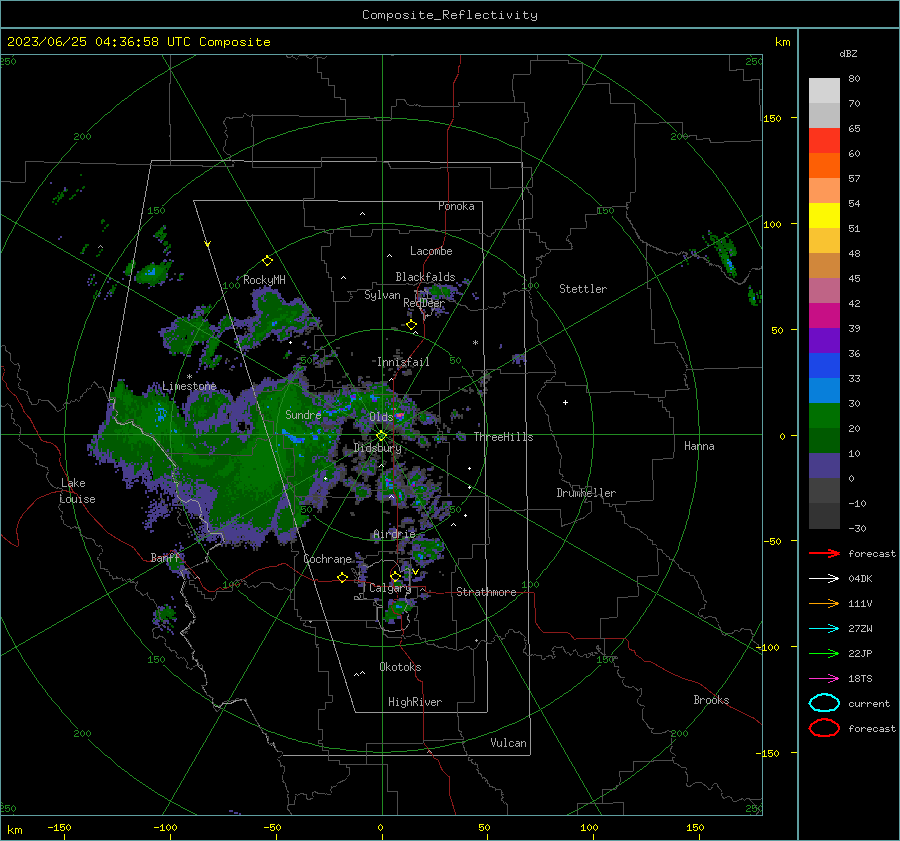Click the Innisfail town label
The height and width of the screenshot is (841, 900).
tap(403, 362)
